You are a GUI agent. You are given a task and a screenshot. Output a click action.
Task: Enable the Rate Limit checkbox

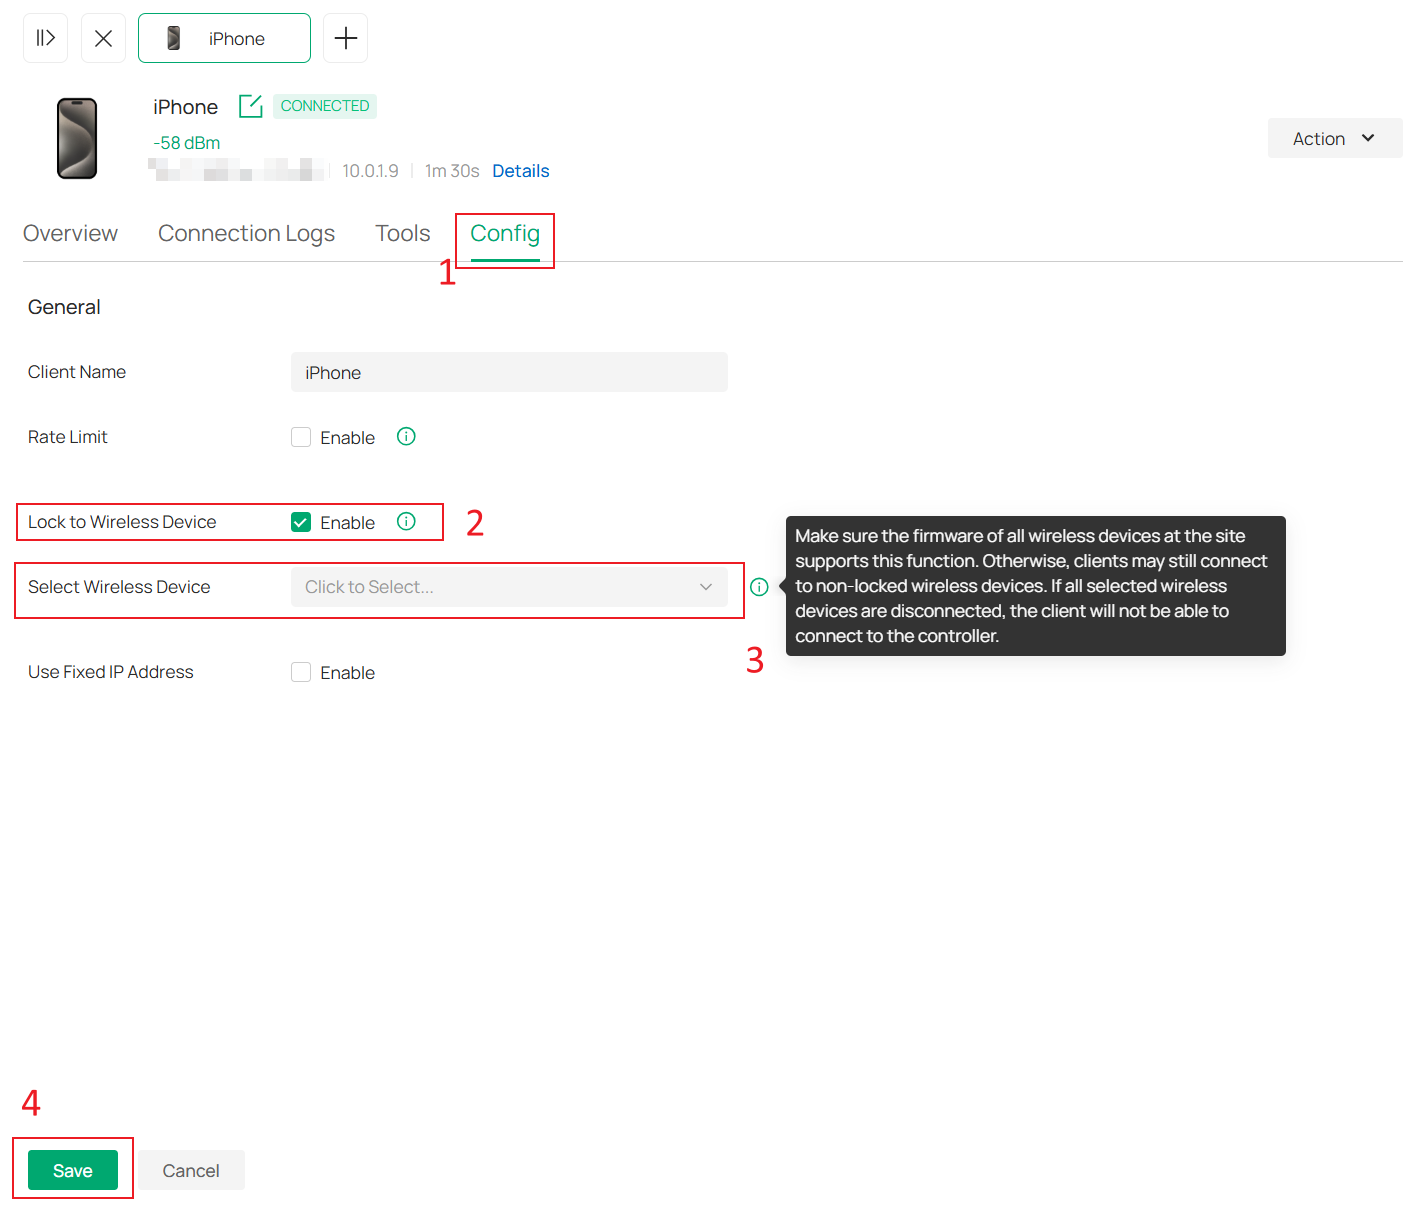point(301,437)
